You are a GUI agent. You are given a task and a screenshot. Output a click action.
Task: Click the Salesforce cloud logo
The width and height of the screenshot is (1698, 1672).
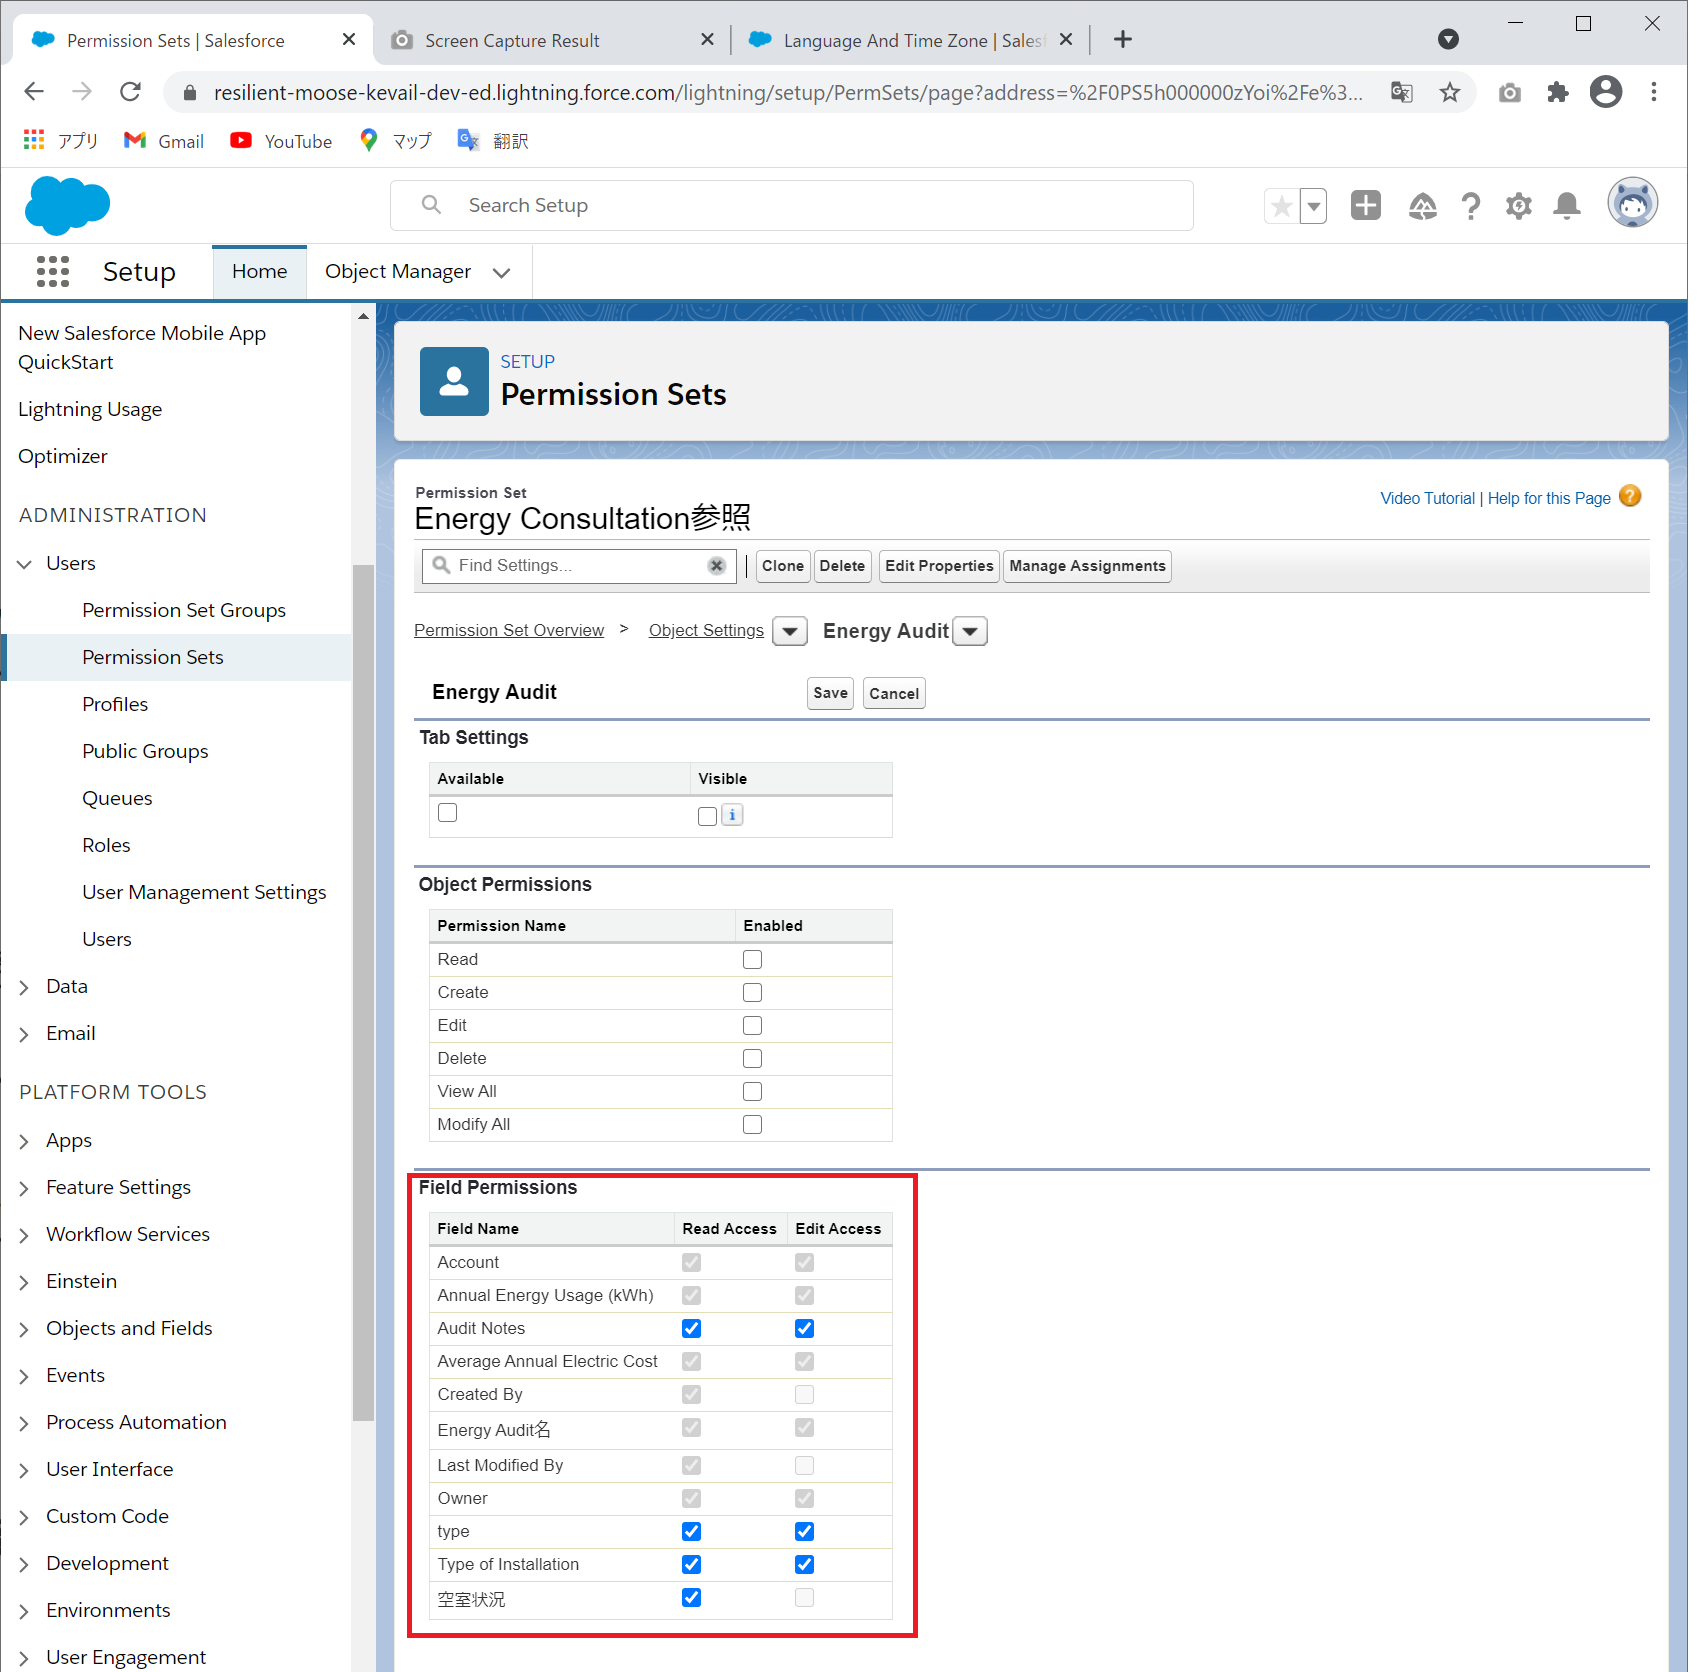point(67,205)
